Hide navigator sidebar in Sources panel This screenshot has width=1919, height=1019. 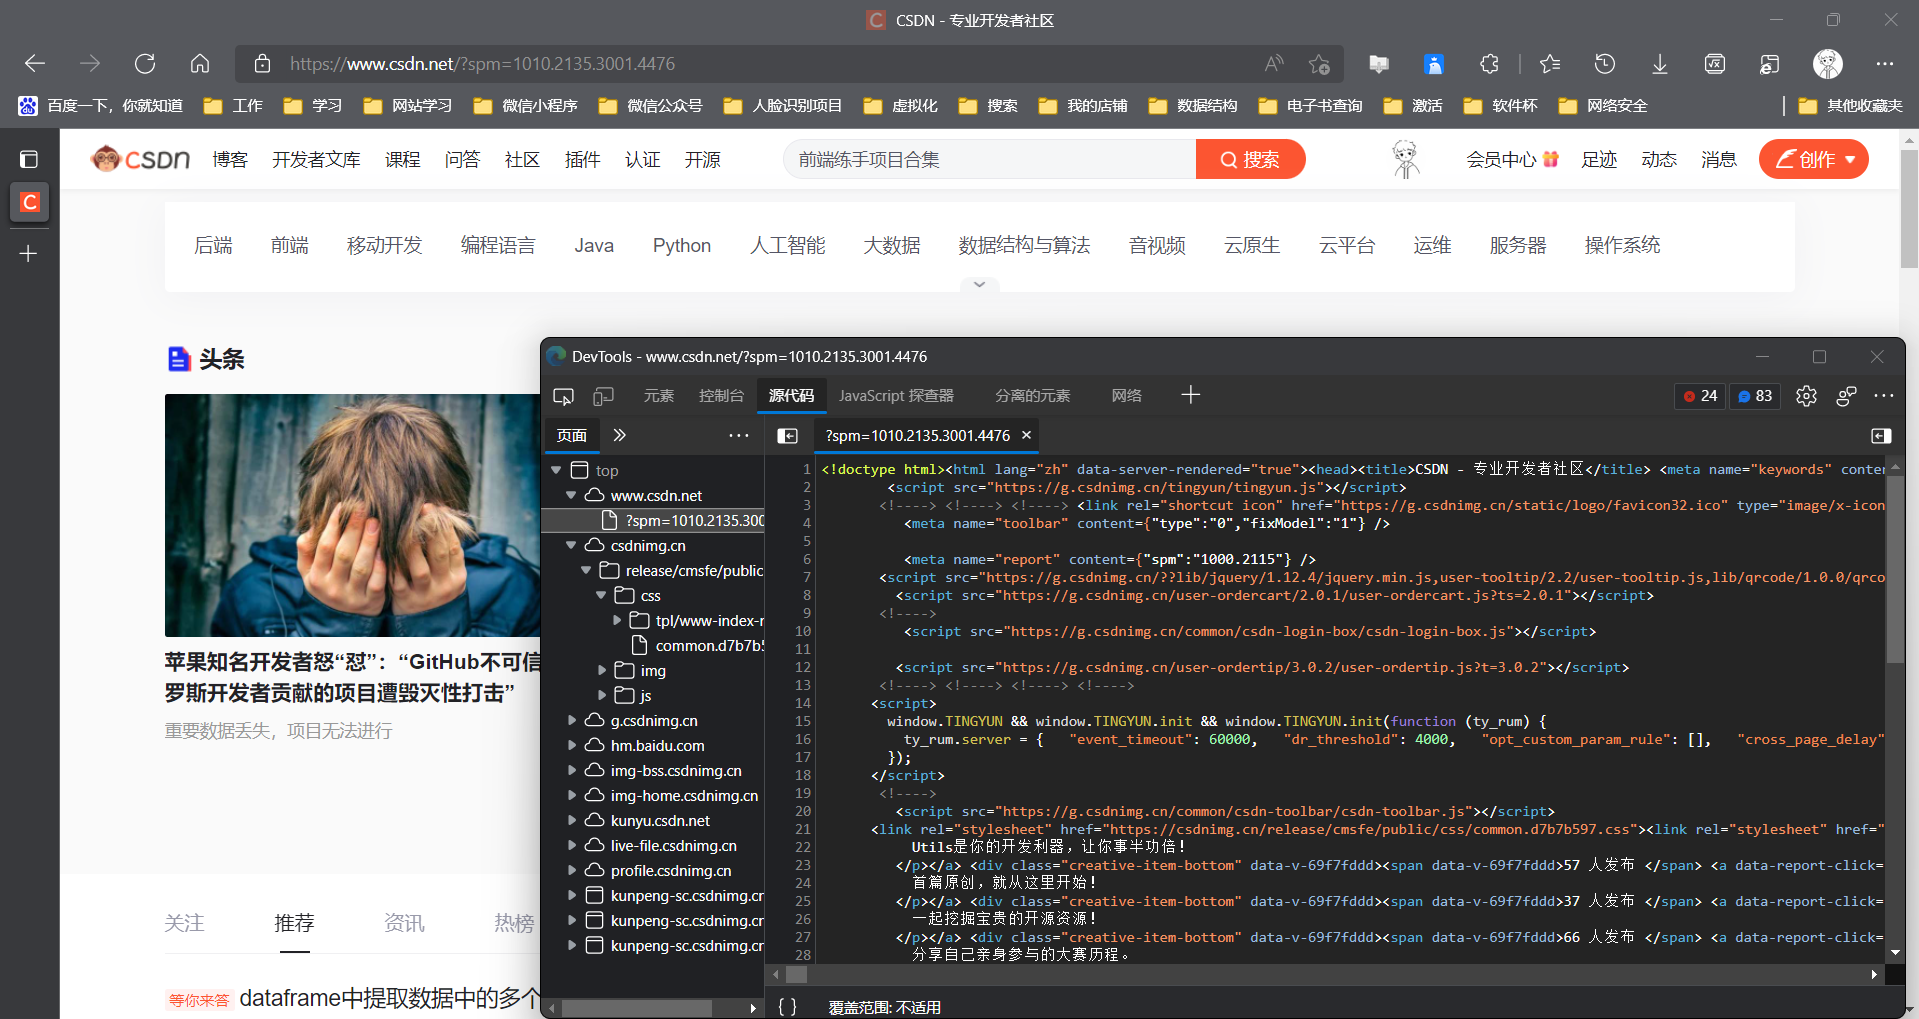coord(788,436)
